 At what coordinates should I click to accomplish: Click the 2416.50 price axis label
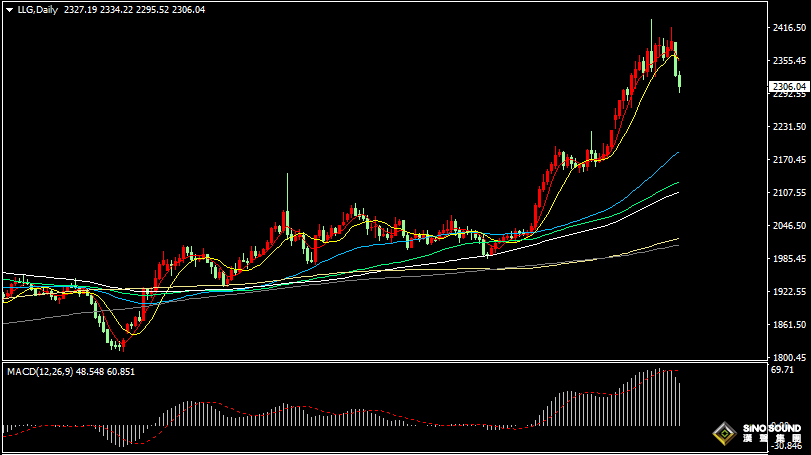tap(789, 29)
